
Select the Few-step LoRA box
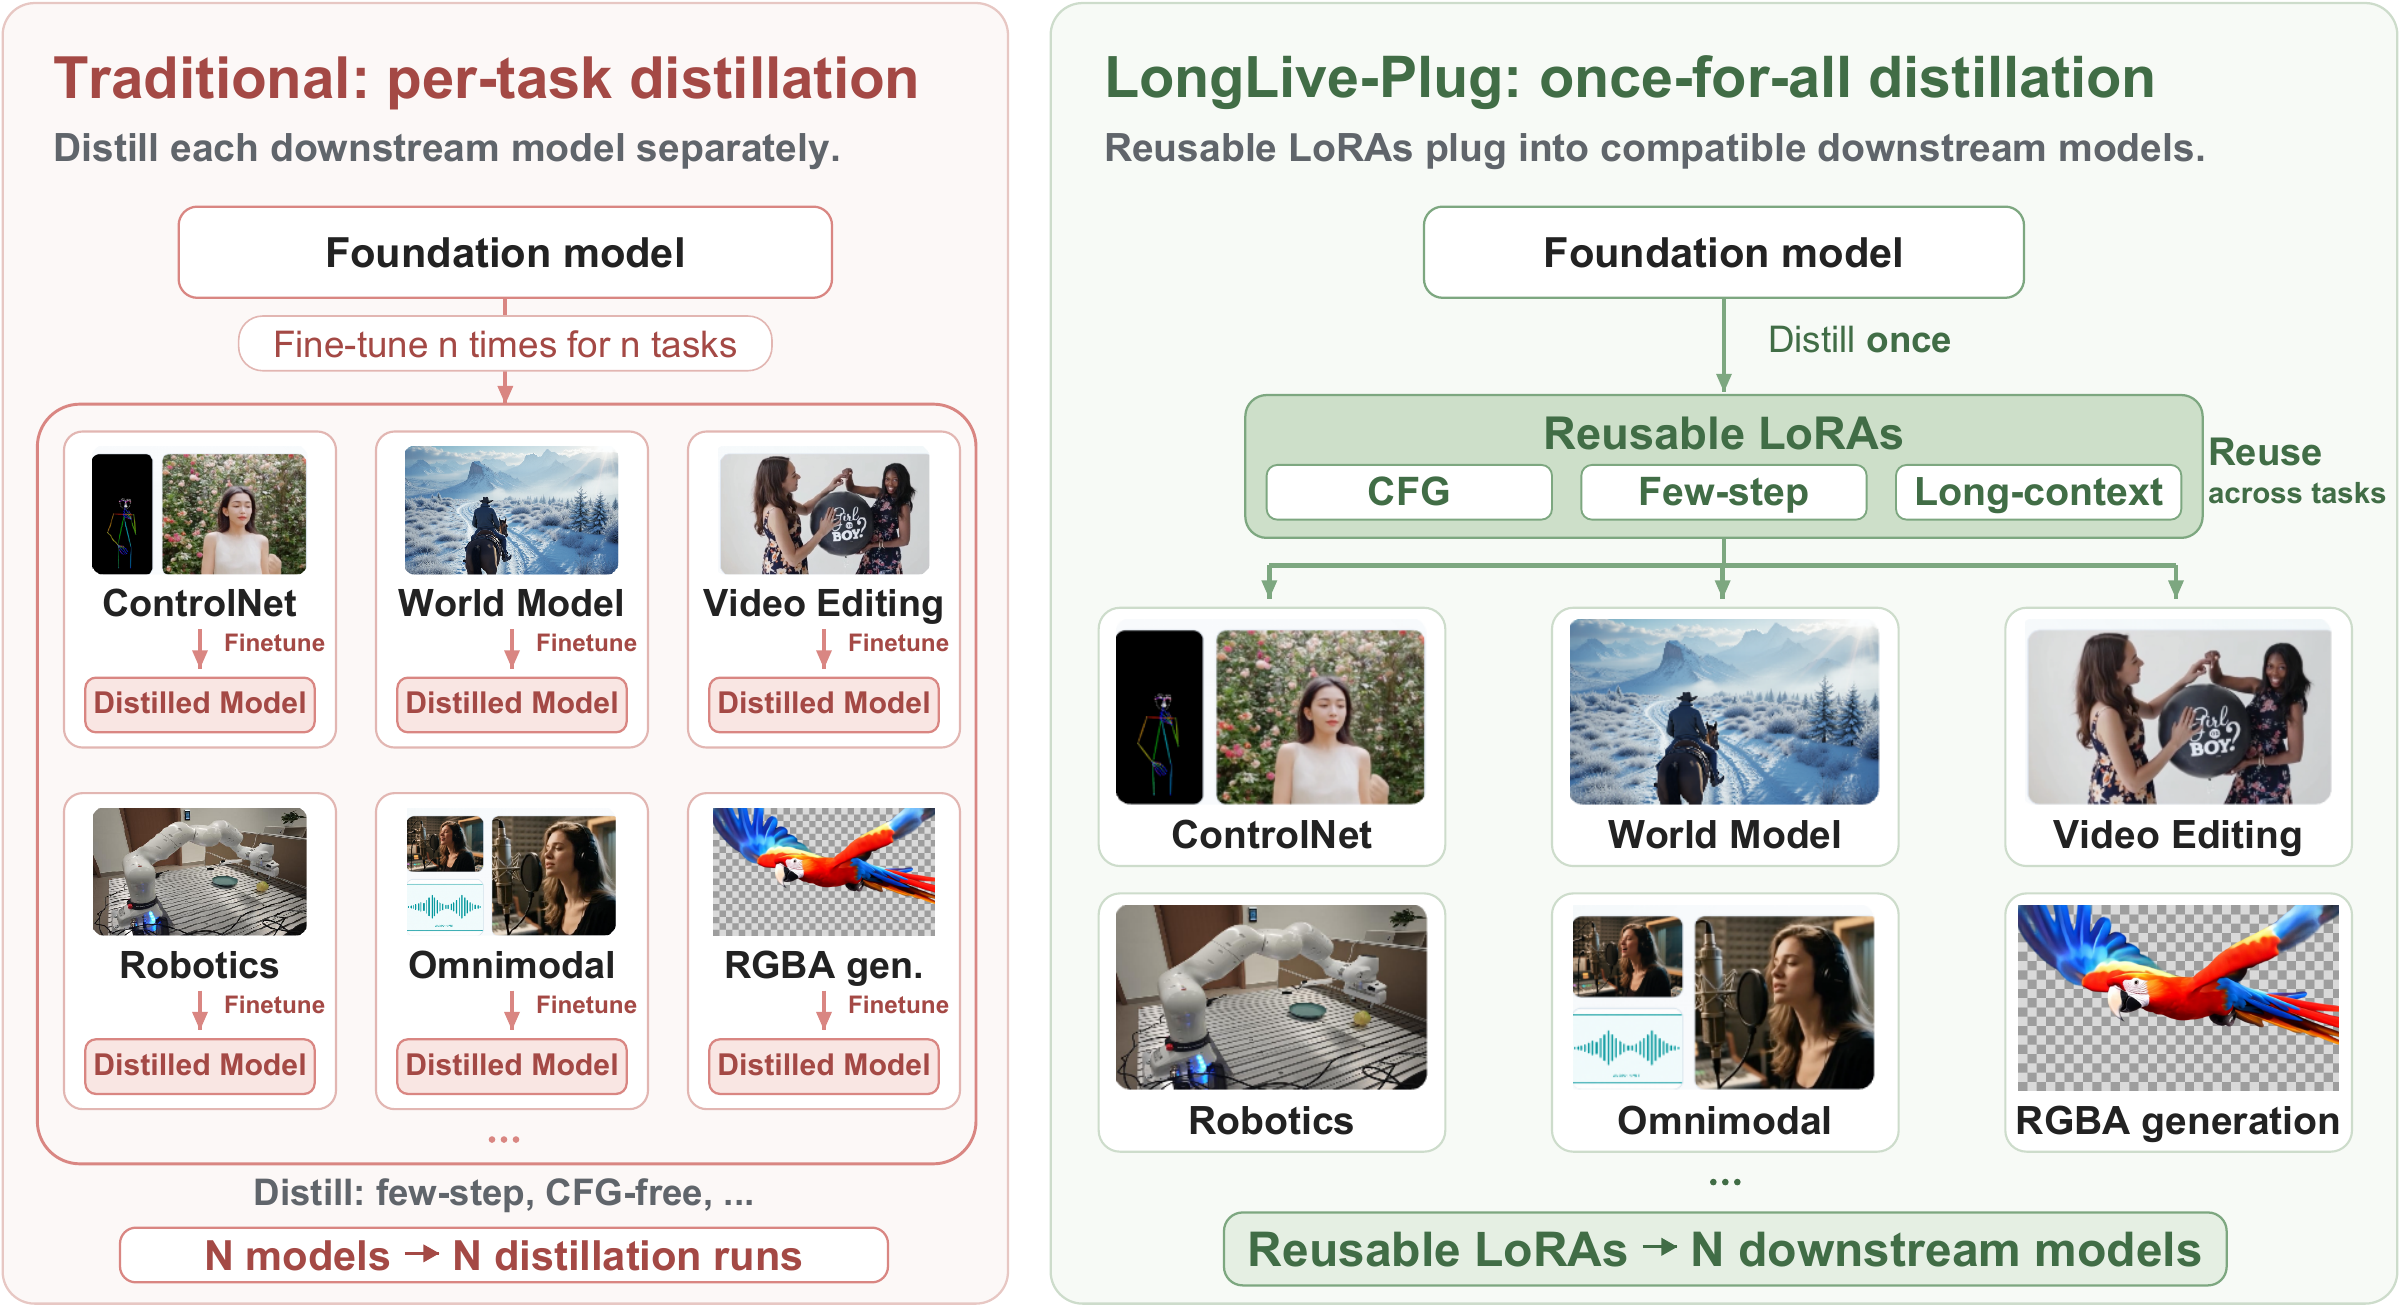[x=1723, y=492]
